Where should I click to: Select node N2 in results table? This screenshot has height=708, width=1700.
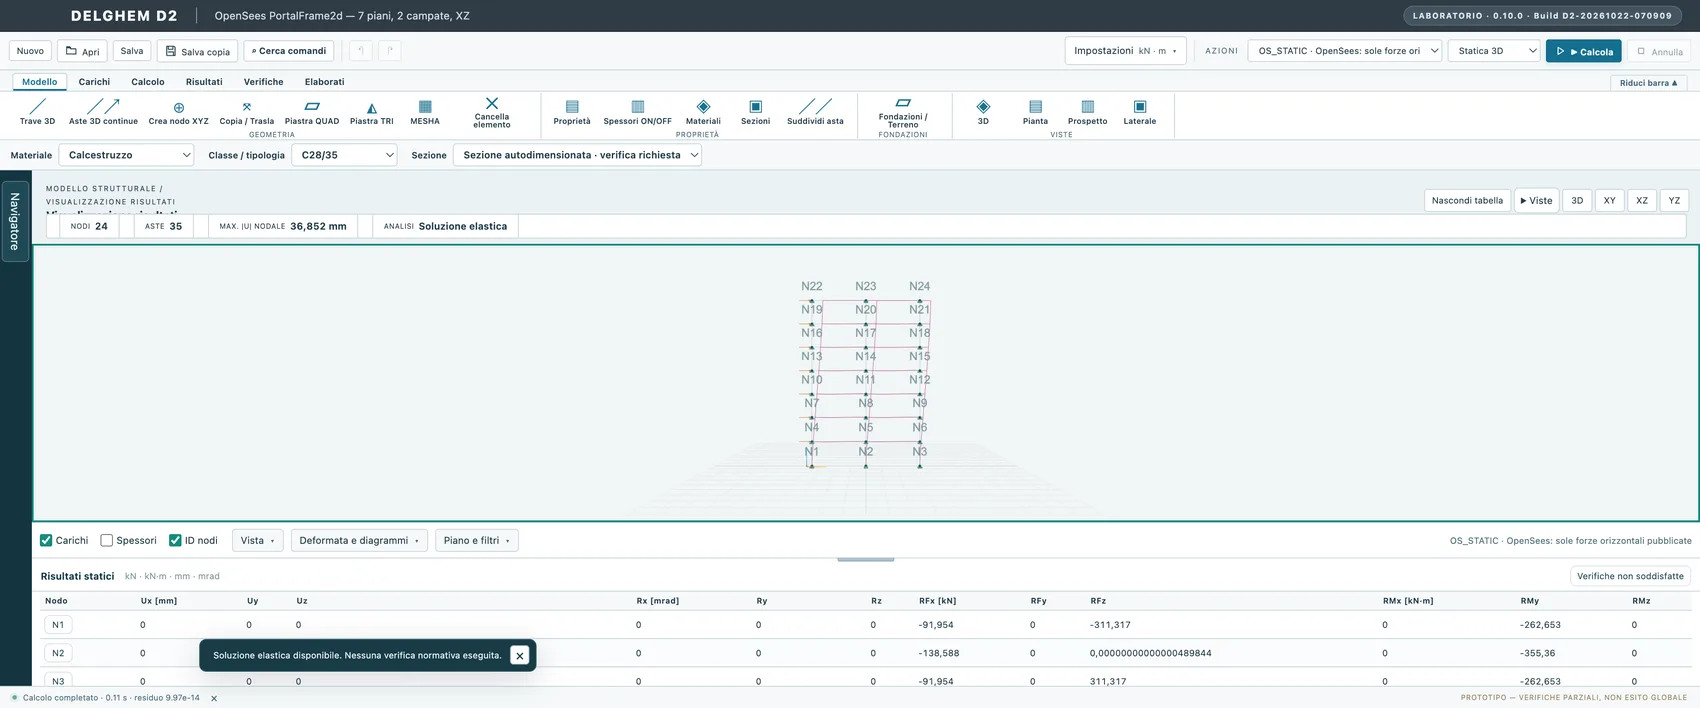tap(58, 653)
